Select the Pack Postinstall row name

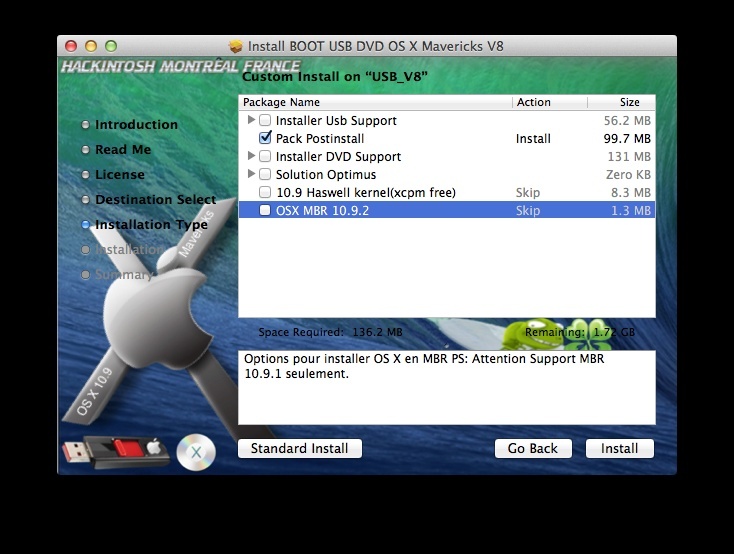(320, 139)
